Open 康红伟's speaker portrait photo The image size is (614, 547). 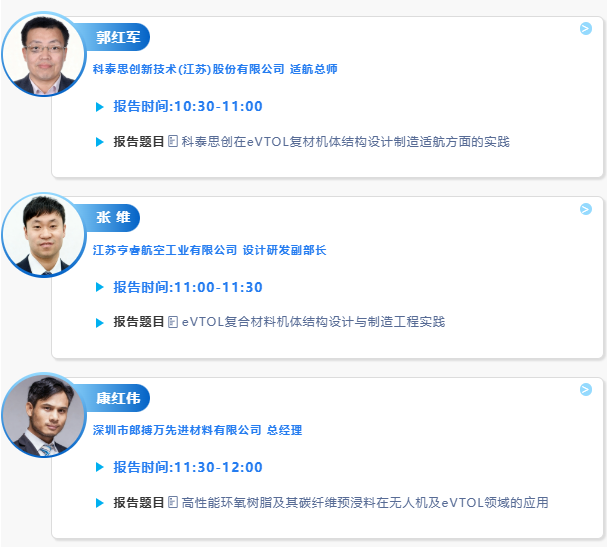click(43, 416)
